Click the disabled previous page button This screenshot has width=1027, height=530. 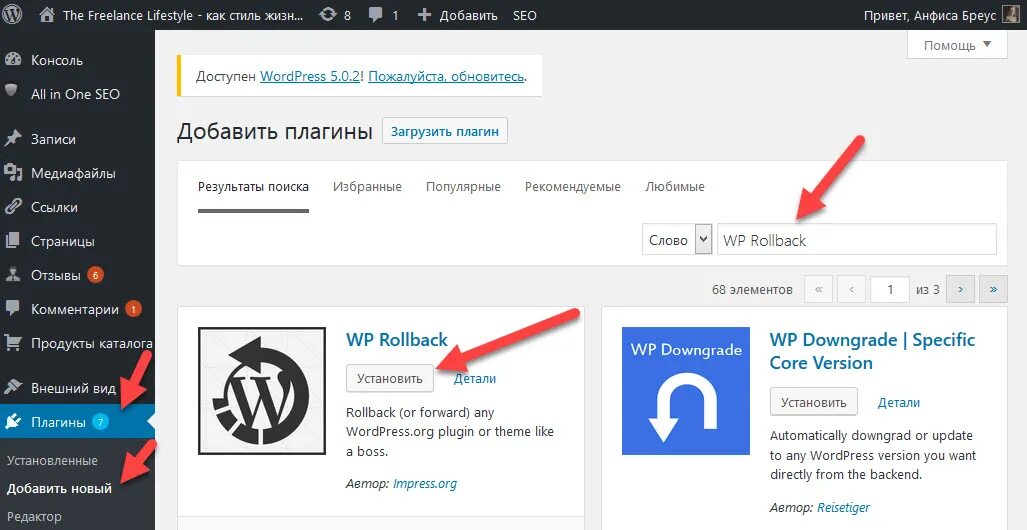tap(851, 289)
